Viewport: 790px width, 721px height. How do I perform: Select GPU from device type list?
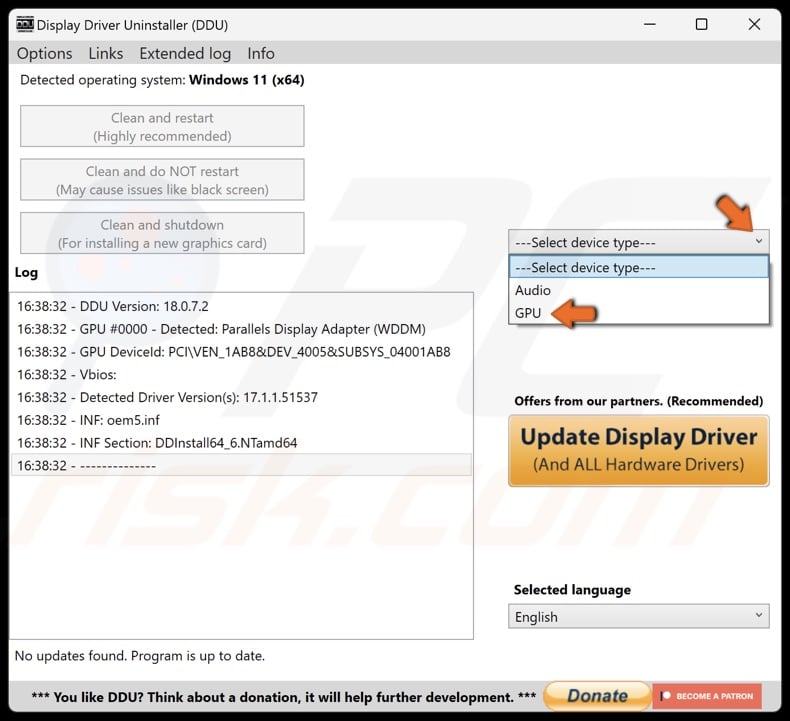pyautogui.click(x=639, y=313)
